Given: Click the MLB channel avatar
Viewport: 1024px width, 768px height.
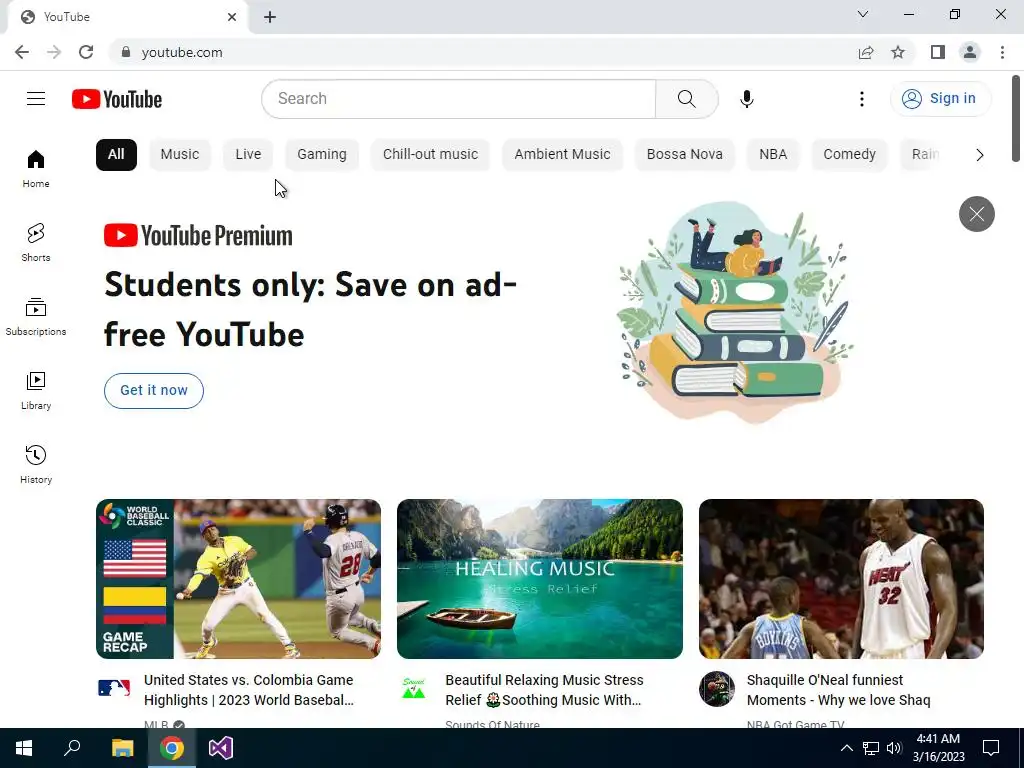Looking at the screenshot, I should [x=114, y=688].
